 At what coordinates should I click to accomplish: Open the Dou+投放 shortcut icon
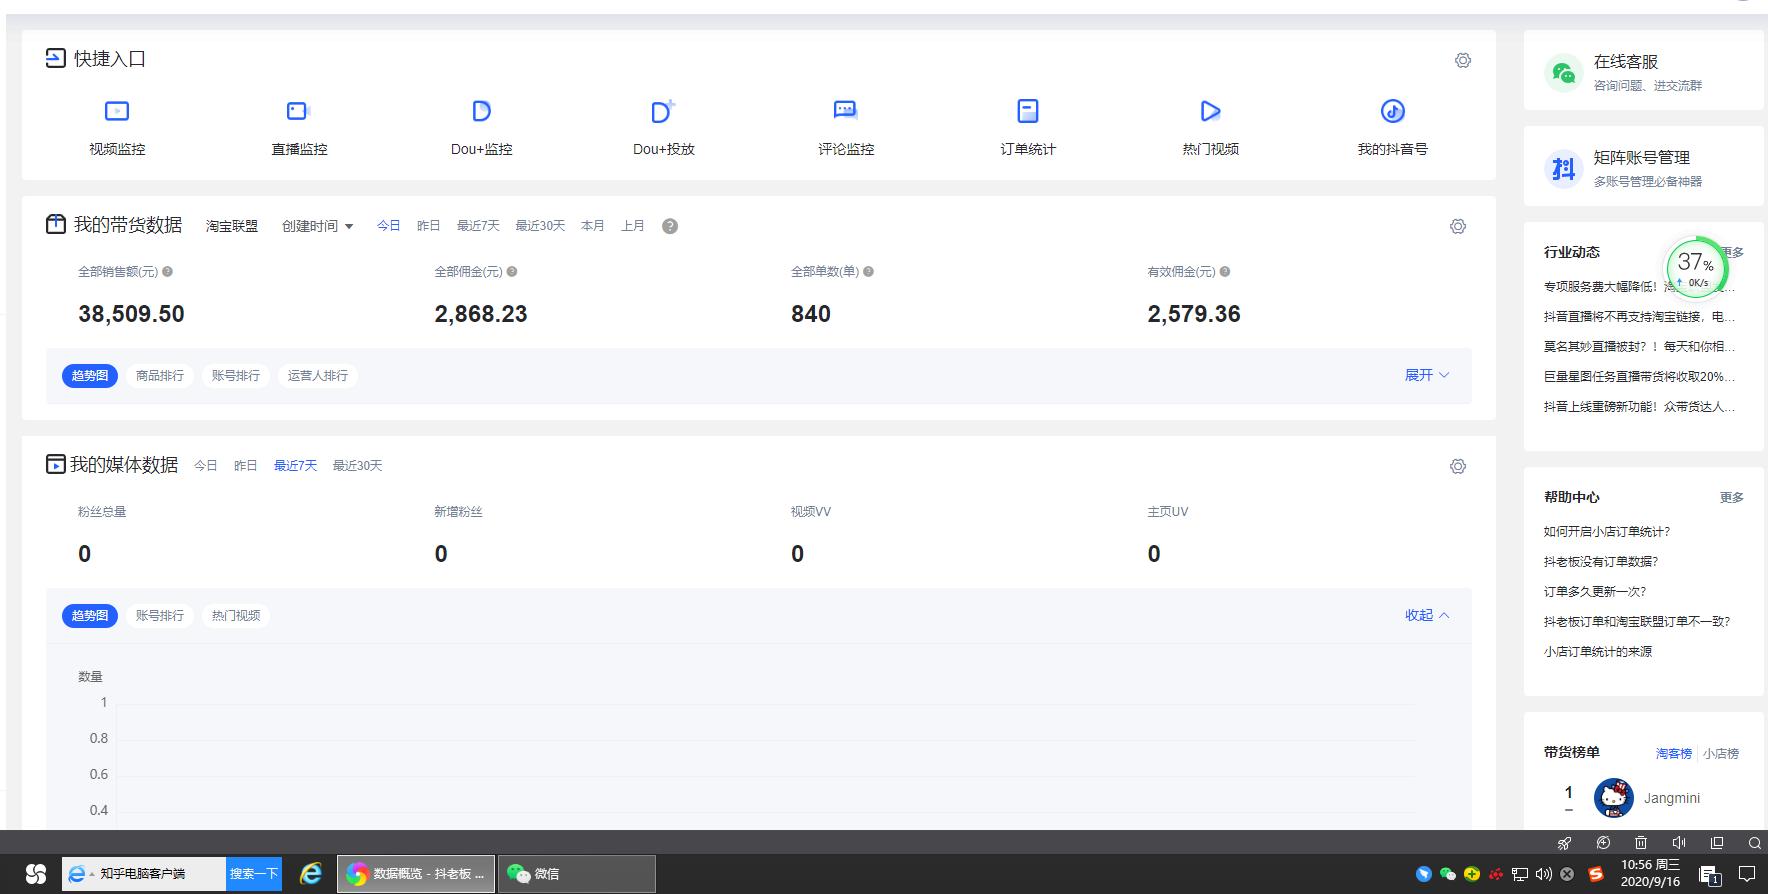[662, 112]
